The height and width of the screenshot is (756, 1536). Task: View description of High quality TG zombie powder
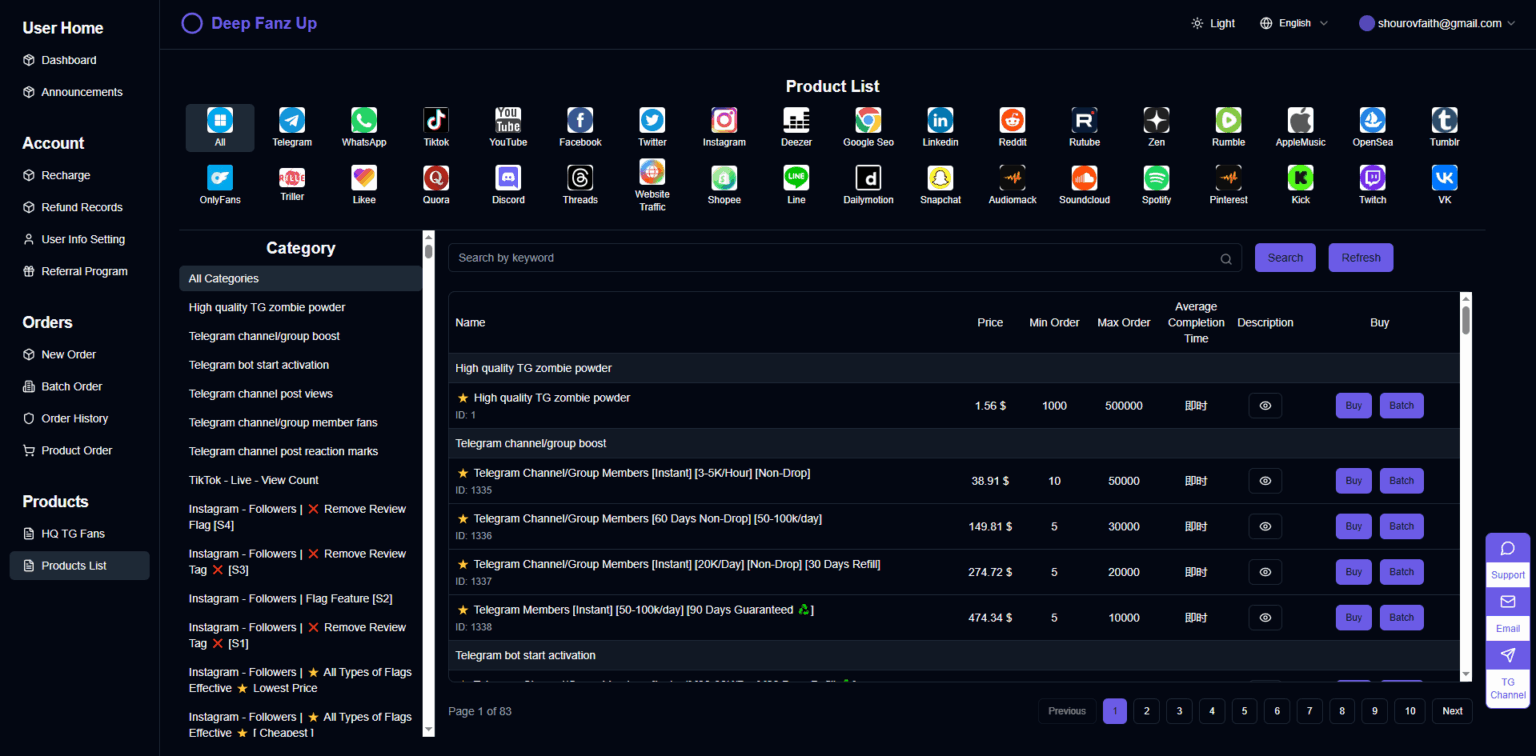click(x=1265, y=406)
